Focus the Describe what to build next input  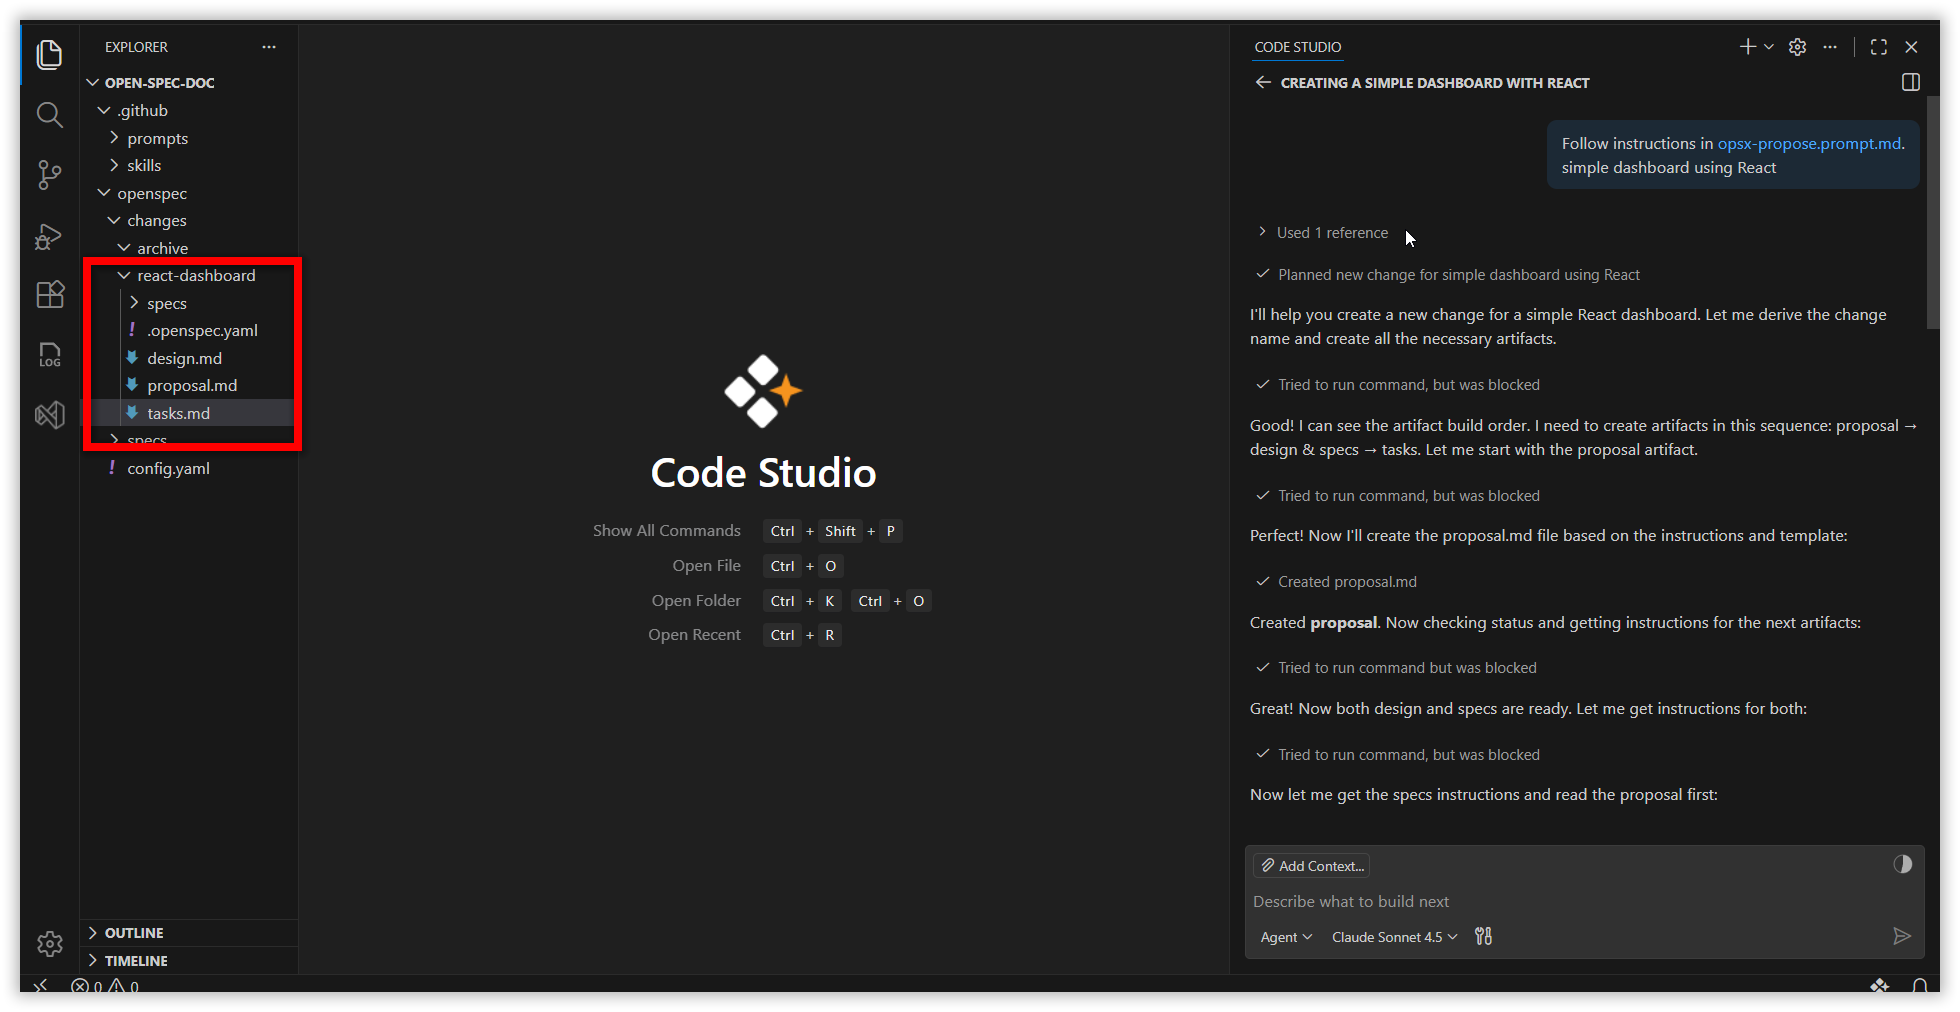click(x=1584, y=901)
